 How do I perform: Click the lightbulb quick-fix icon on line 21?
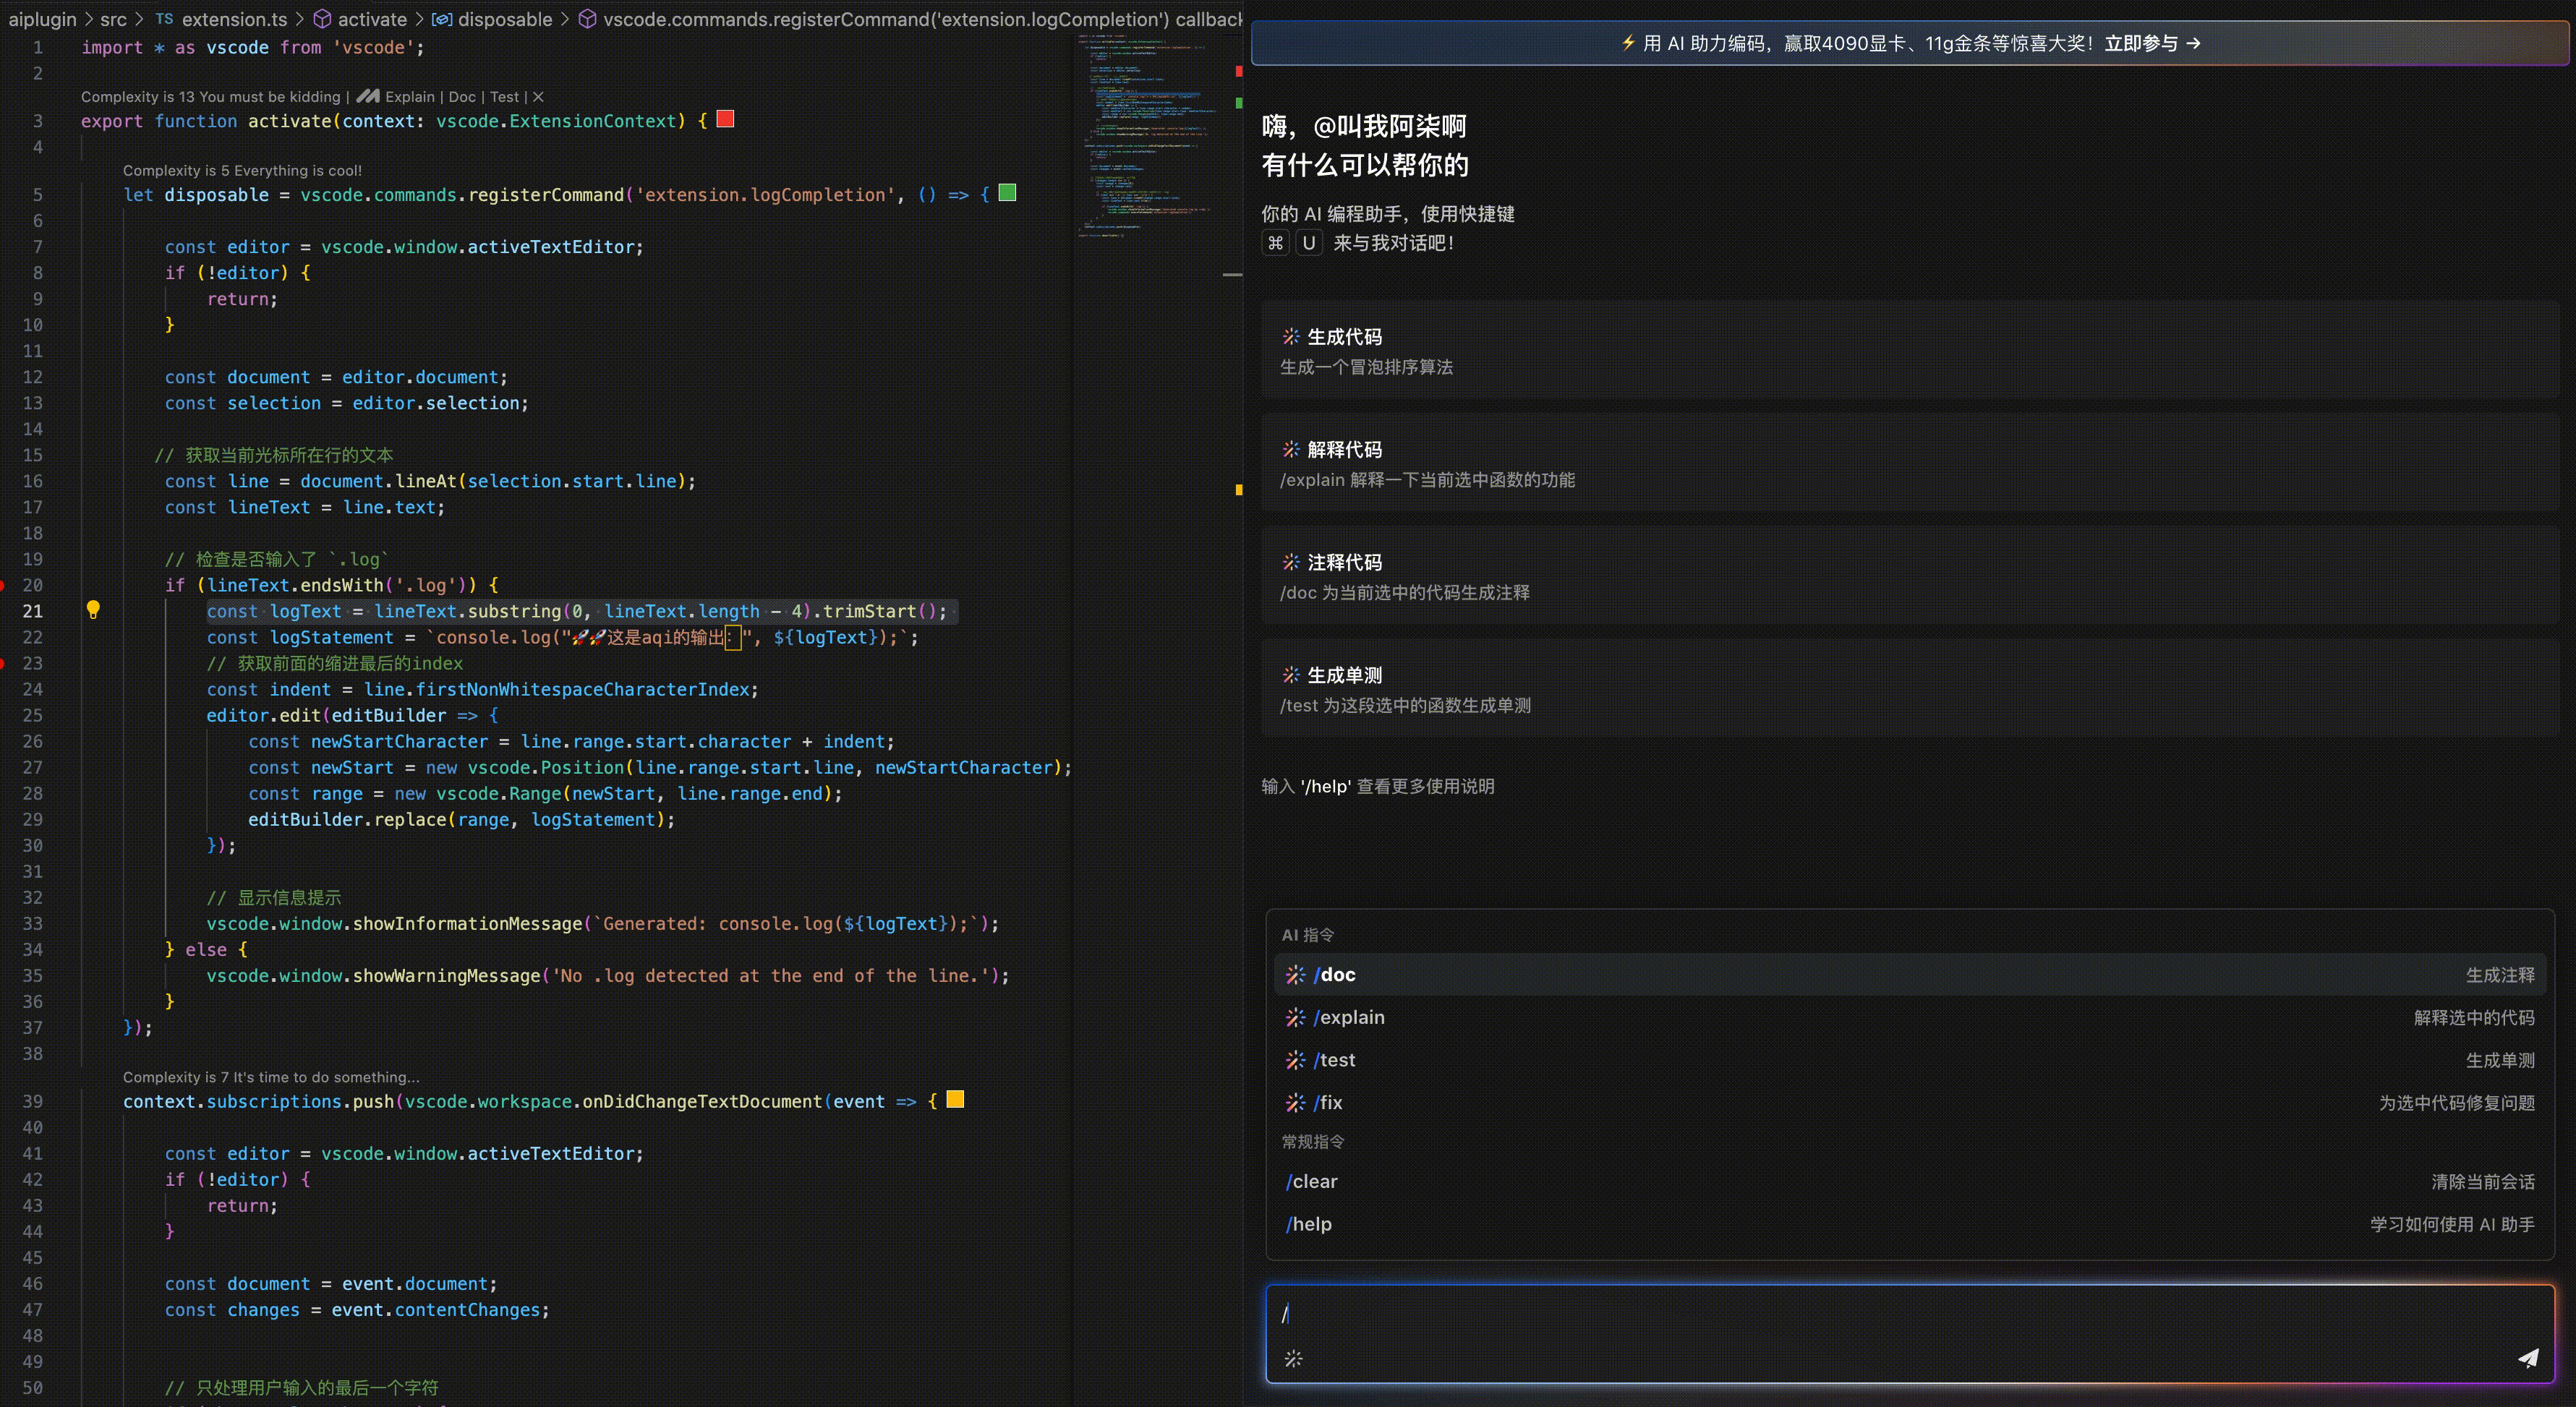[93, 610]
